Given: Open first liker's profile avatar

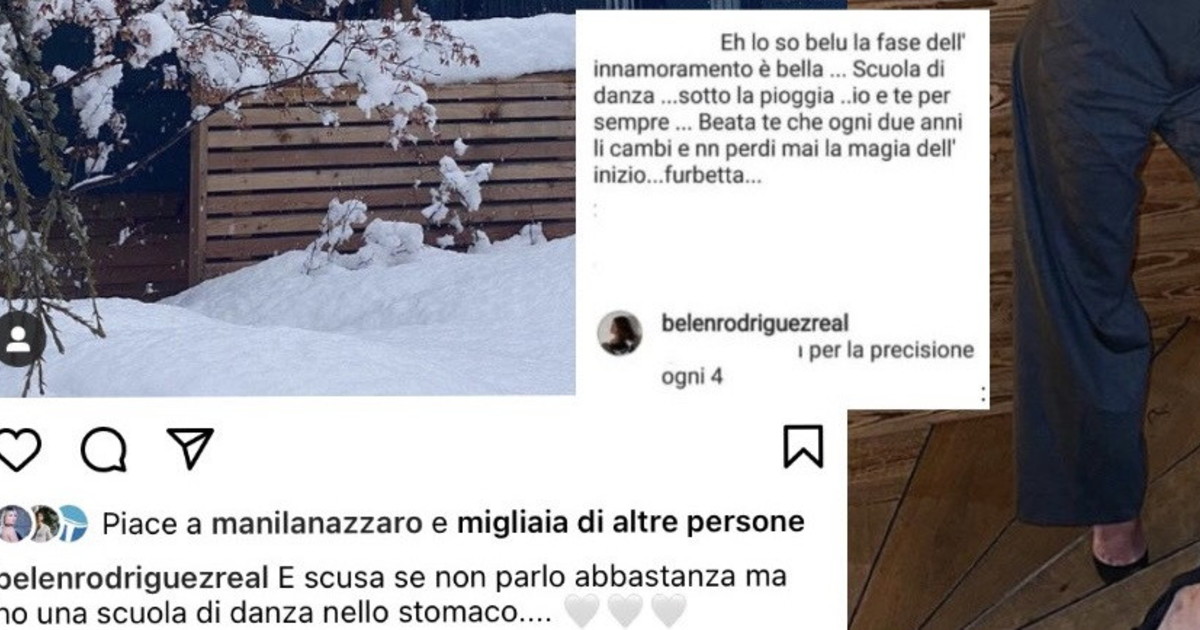Looking at the screenshot, I should [14, 524].
